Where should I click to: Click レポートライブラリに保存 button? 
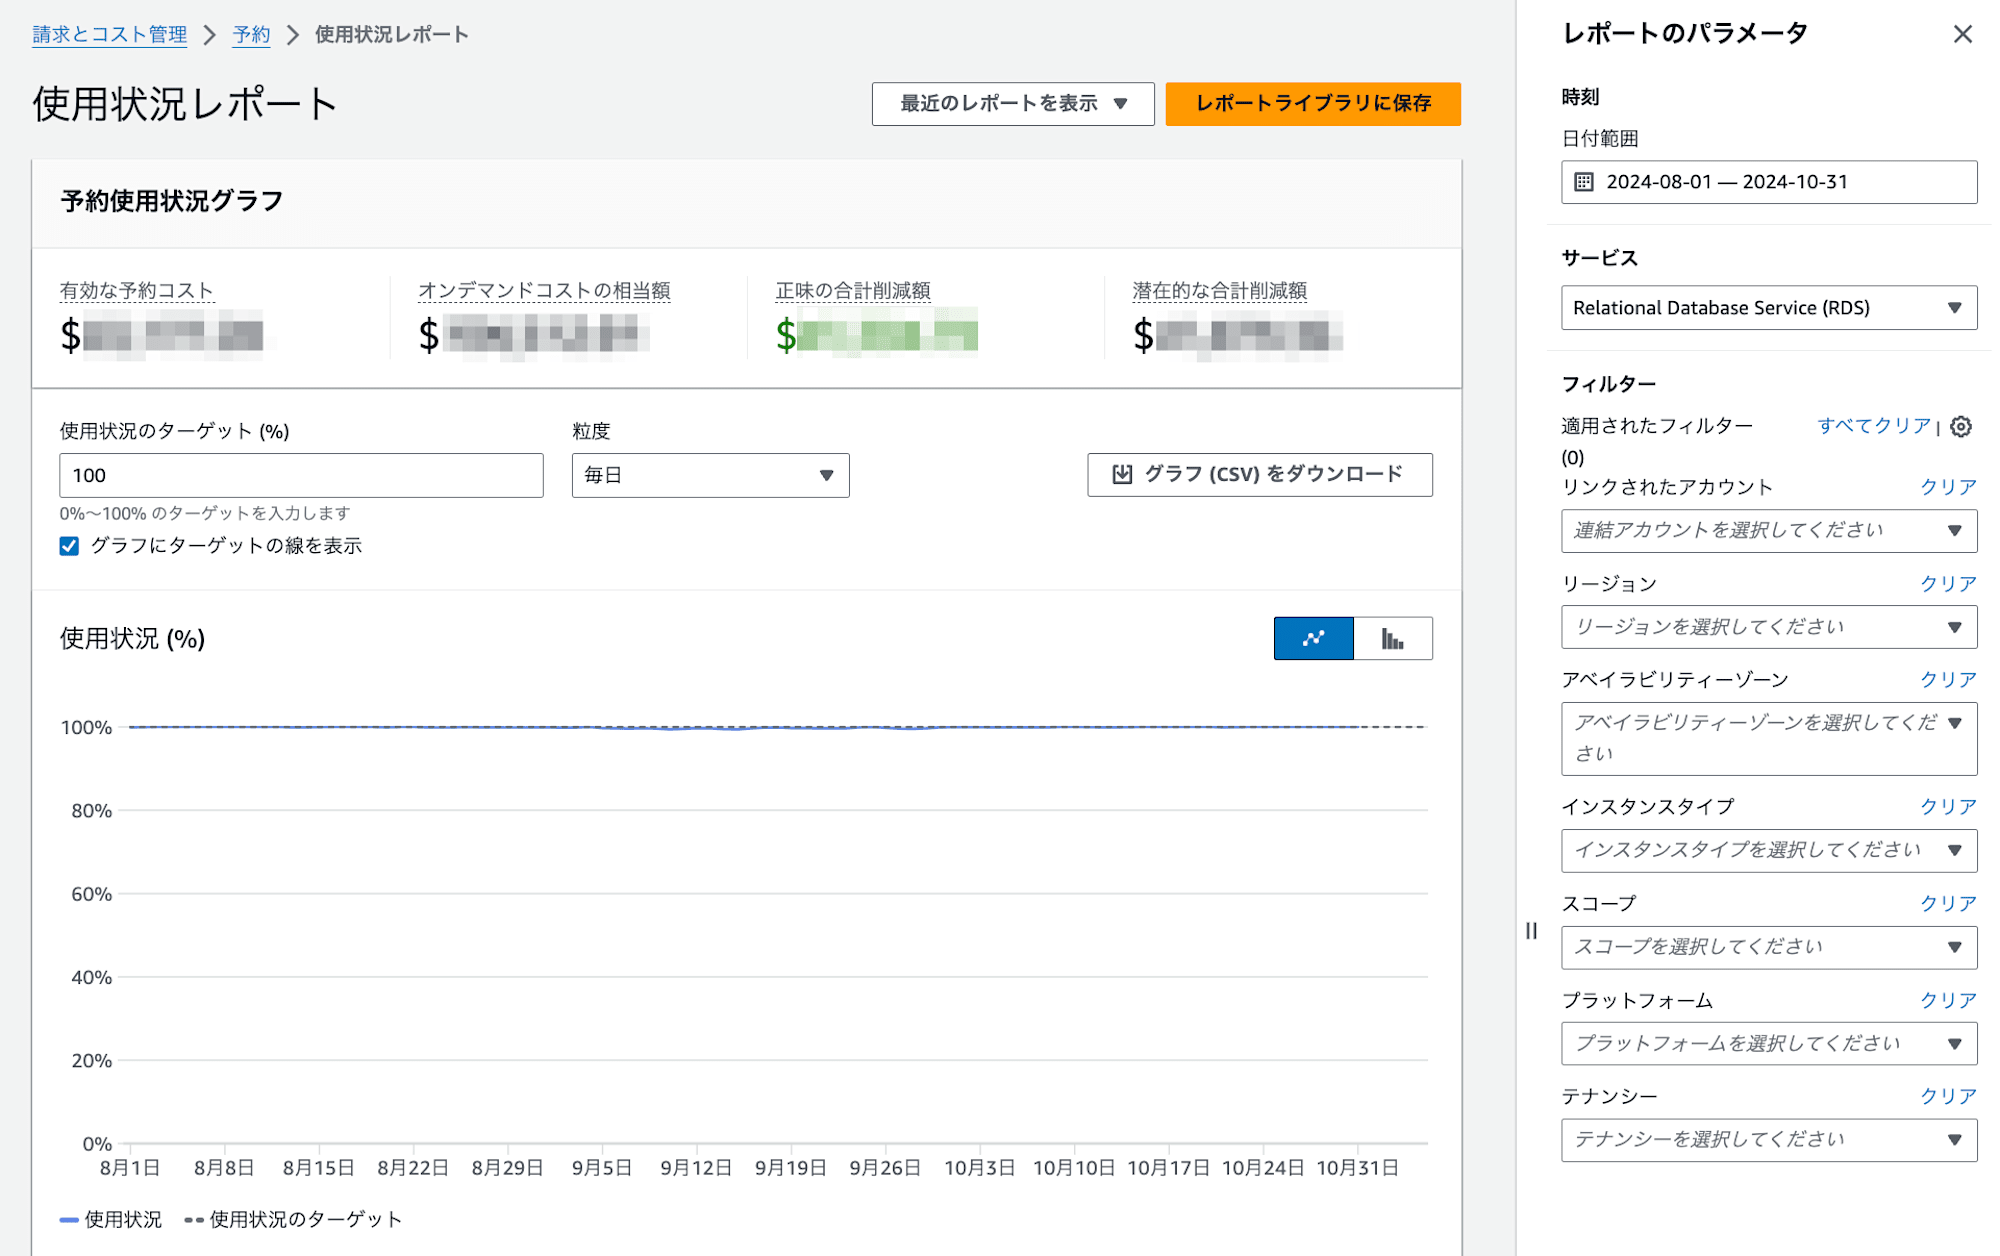point(1312,104)
